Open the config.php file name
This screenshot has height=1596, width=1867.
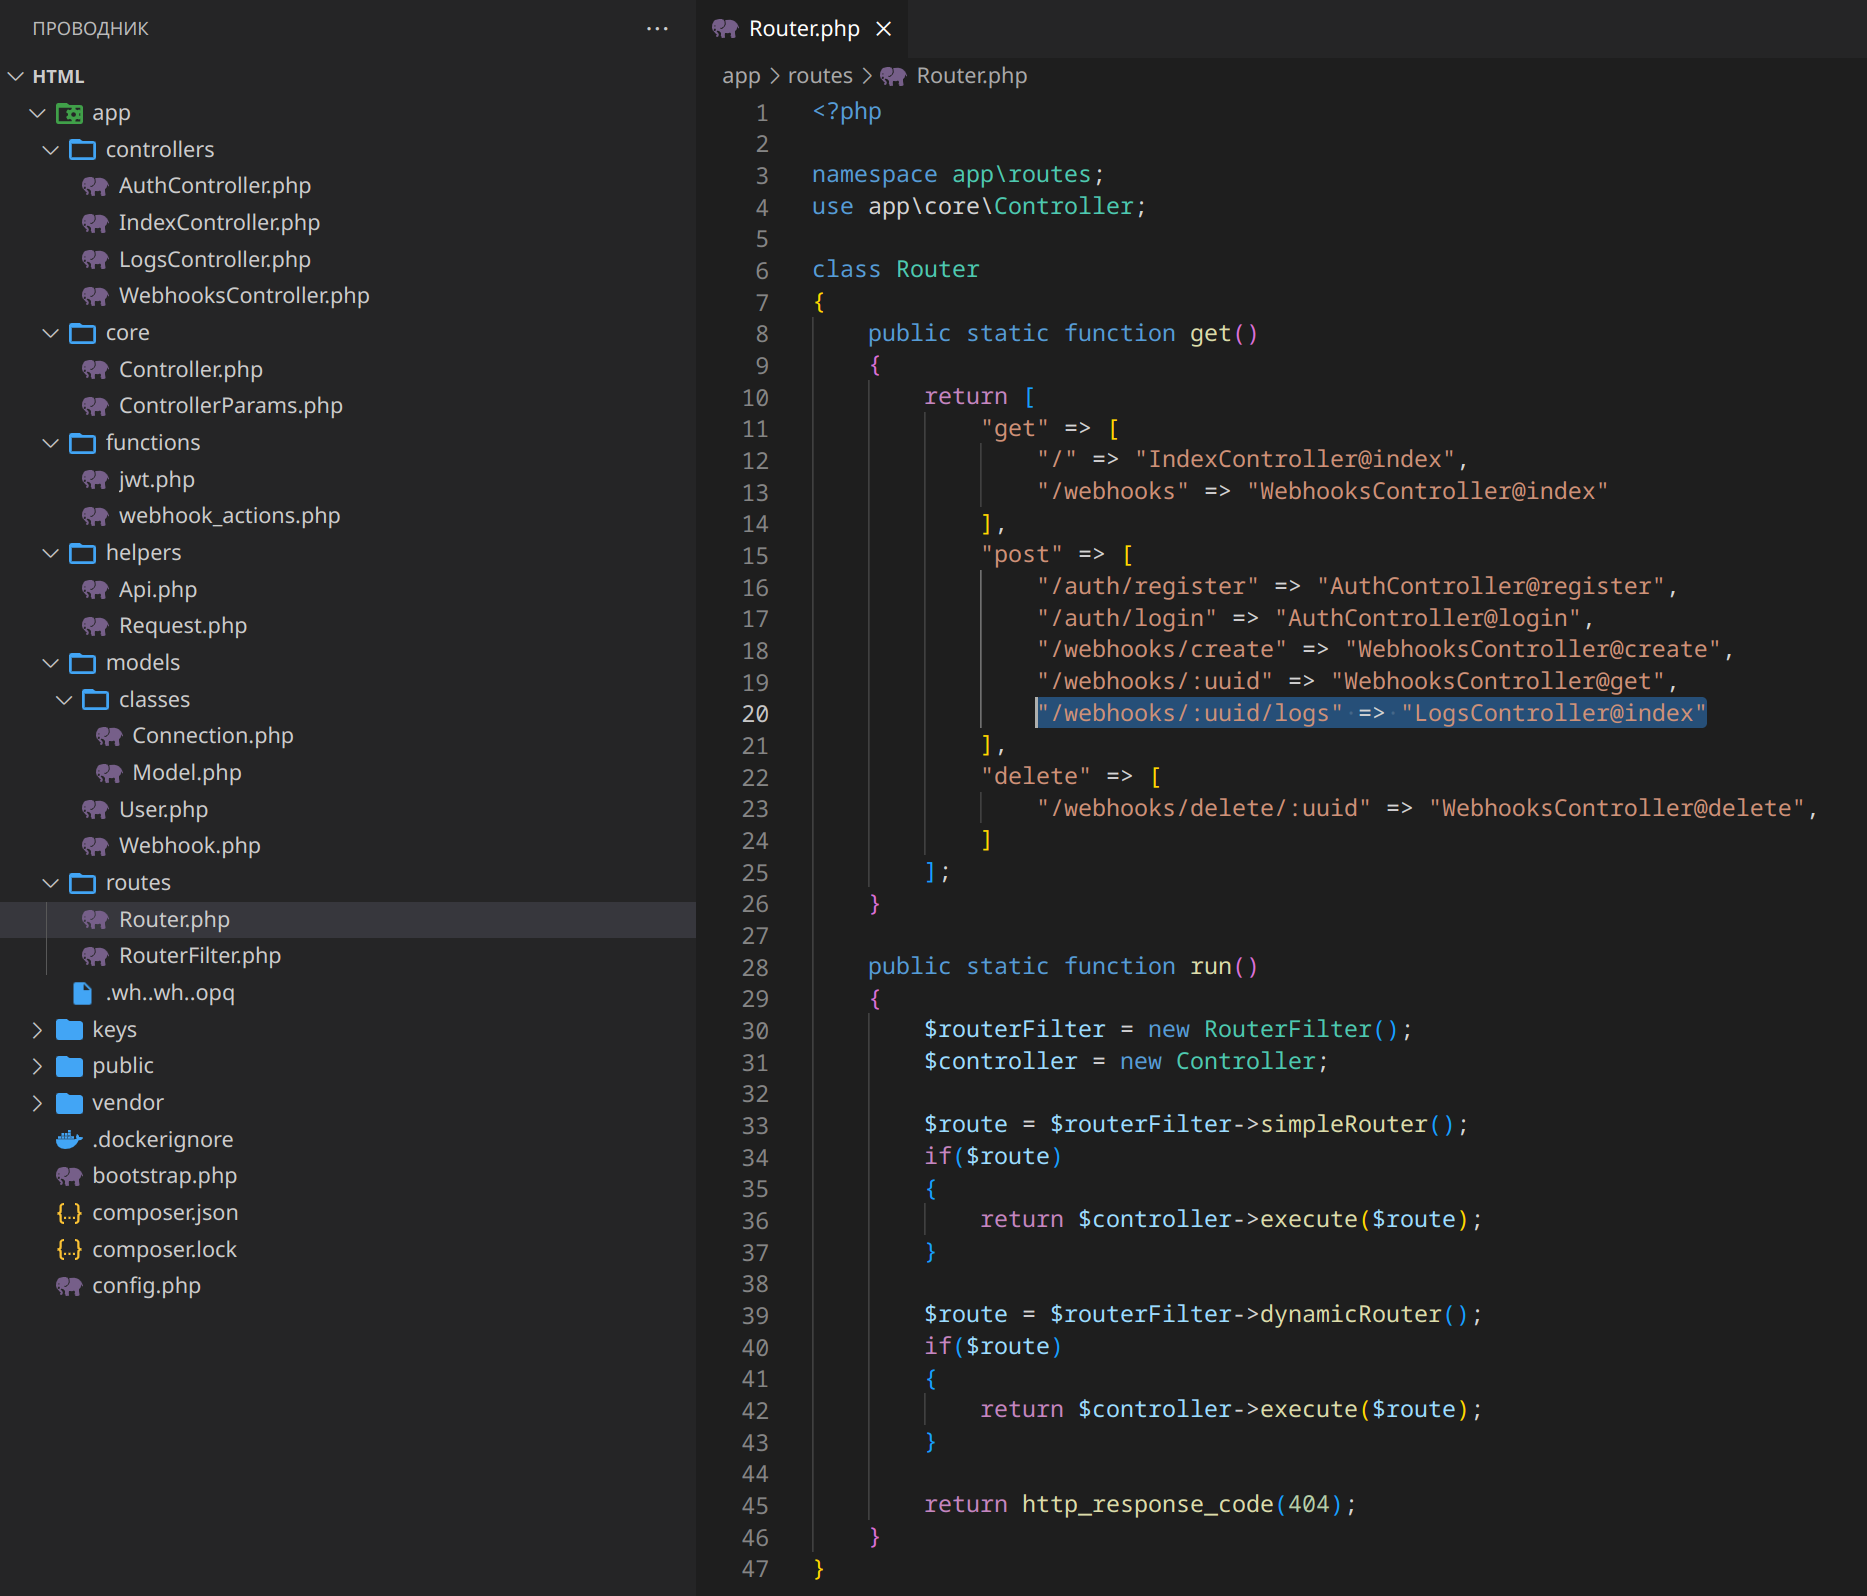coord(147,1286)
